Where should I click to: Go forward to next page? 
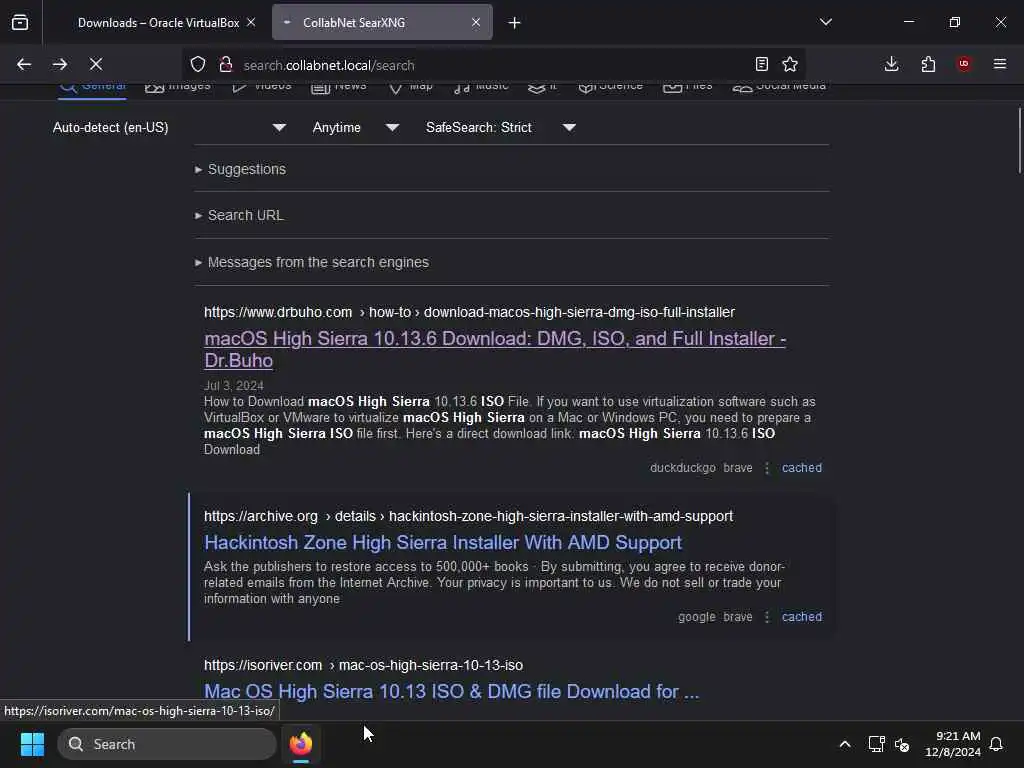[x=60, y=64]
